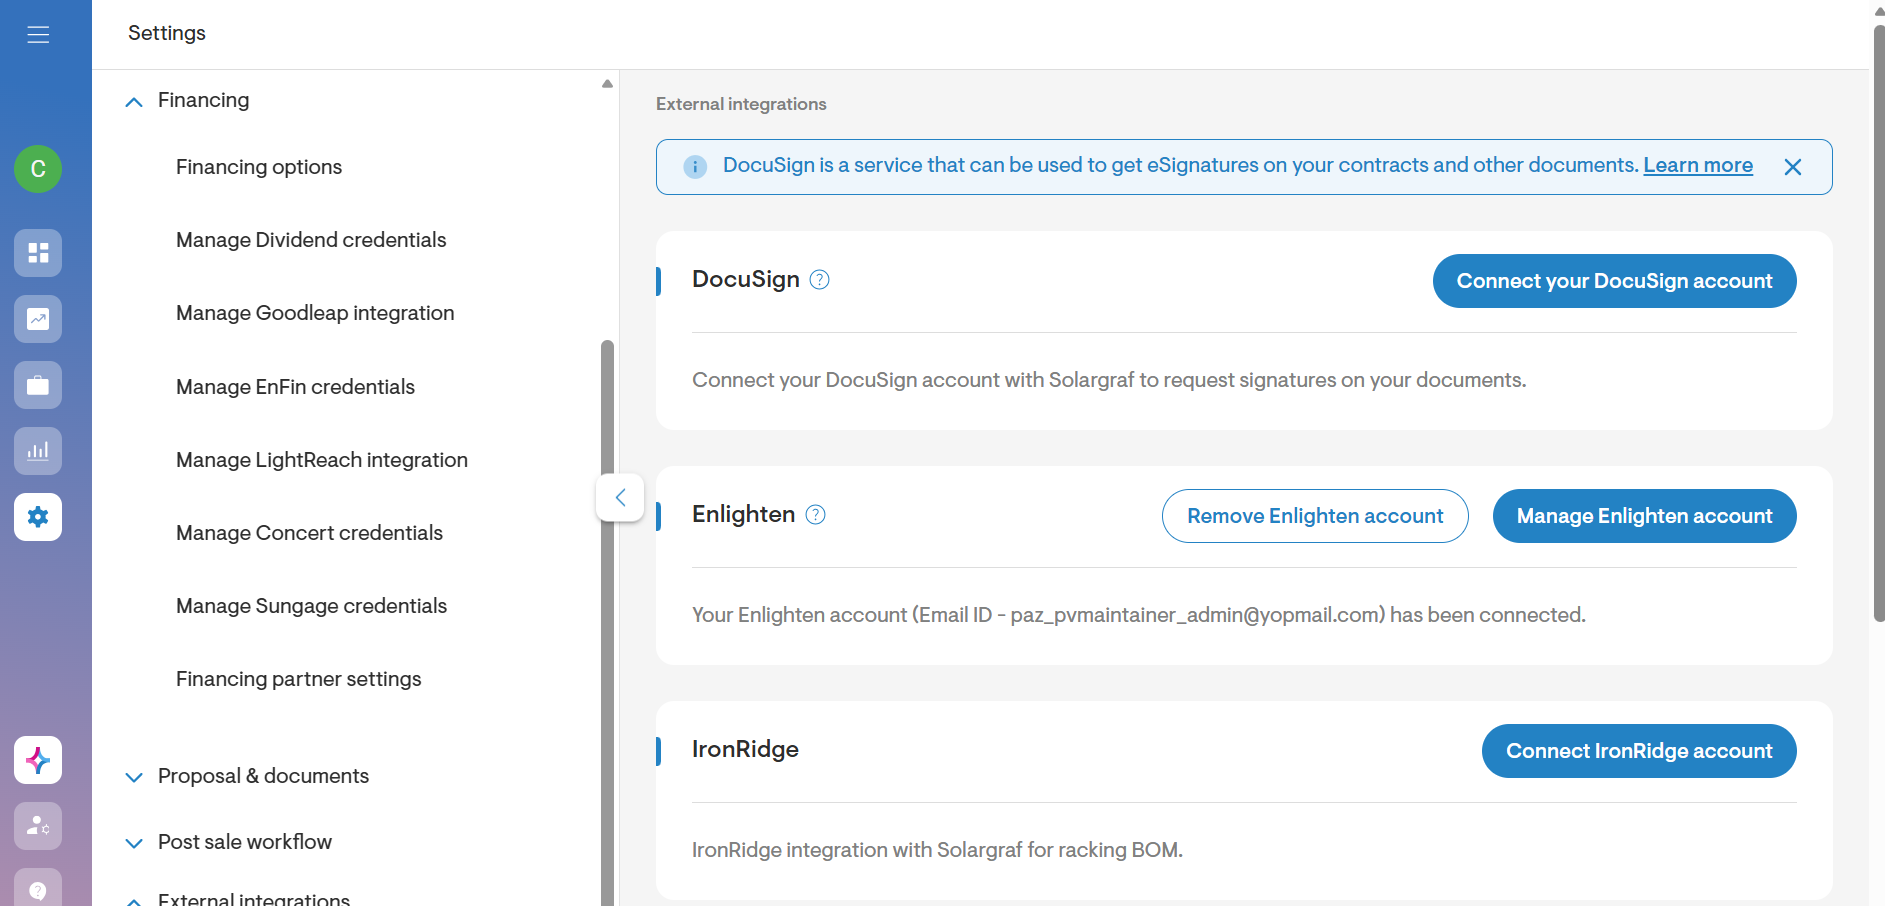Dismiss the DocuSign info banner
This screenshot has height=906, width=1885.
[x=1793, y=167]
